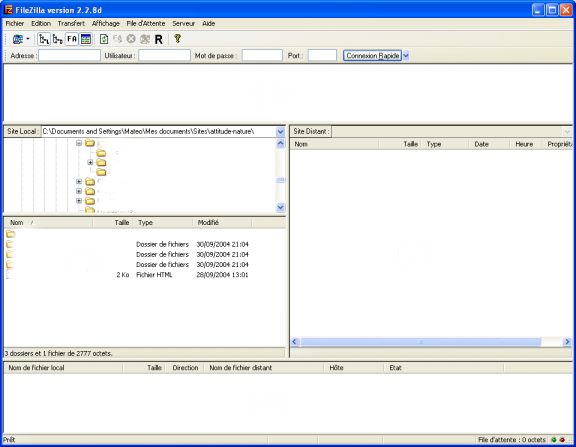Click the Nom de fichier distant header
The width and height of the screenshot is (576, 447).
[x=264, y=368]
